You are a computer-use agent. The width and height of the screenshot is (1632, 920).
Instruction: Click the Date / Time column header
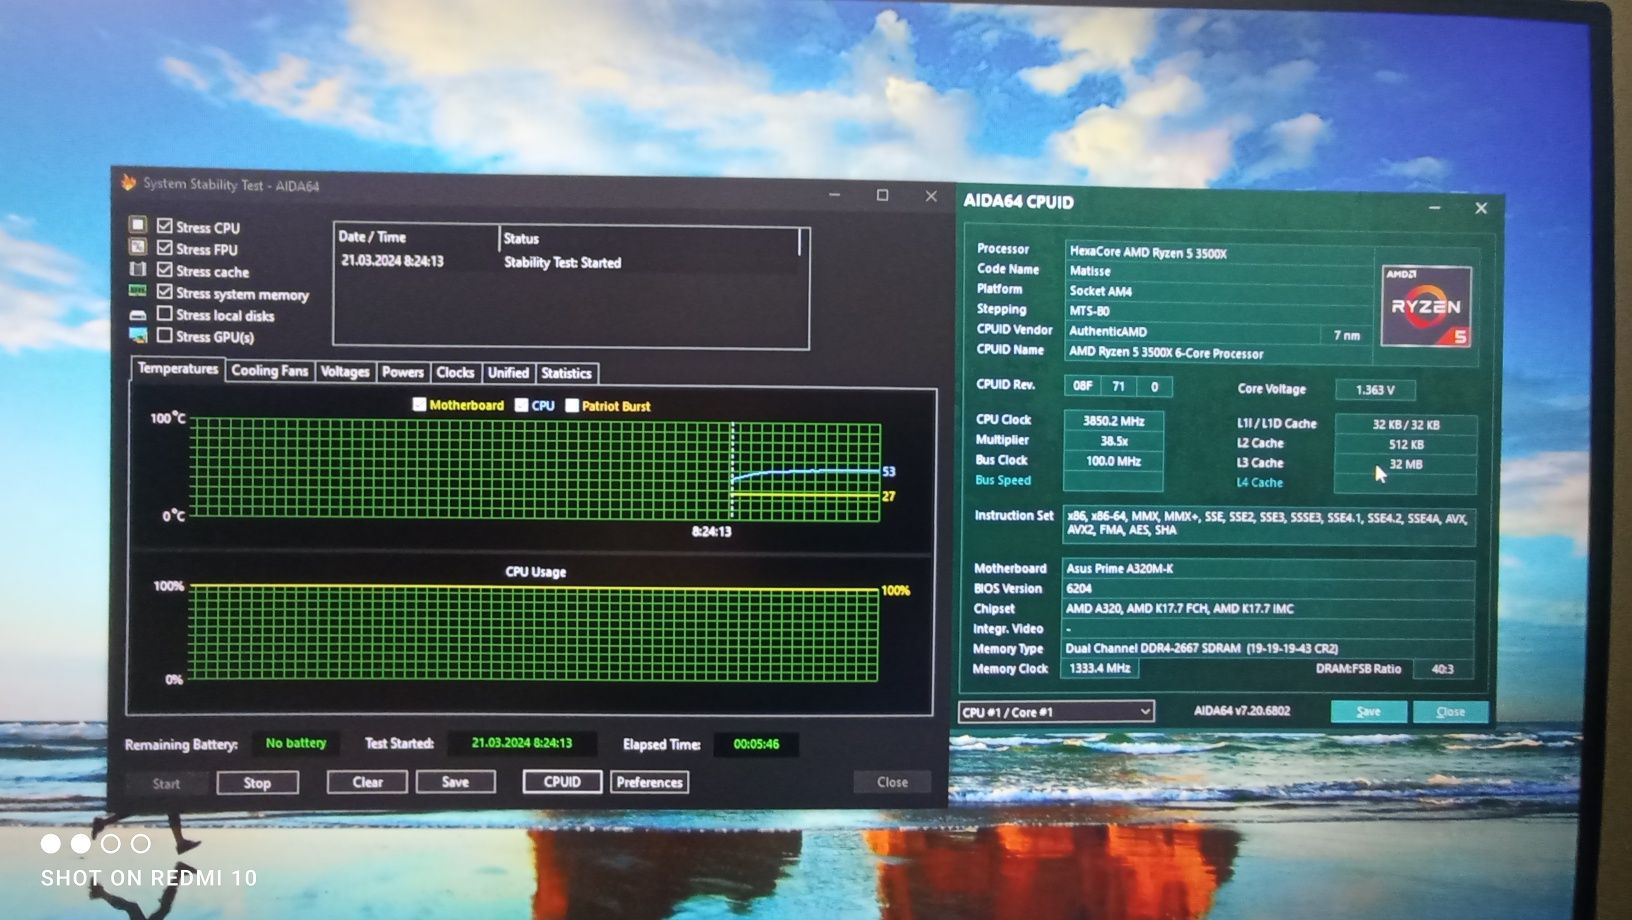416,237
